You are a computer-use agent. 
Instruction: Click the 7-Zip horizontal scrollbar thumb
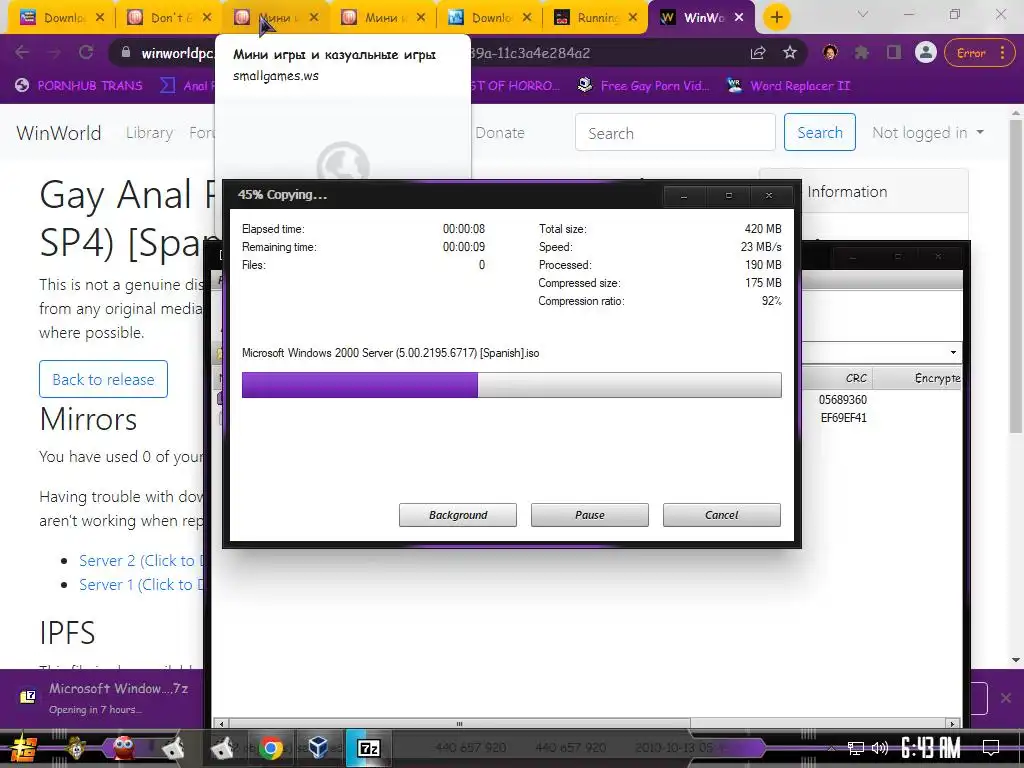[459, 724]
